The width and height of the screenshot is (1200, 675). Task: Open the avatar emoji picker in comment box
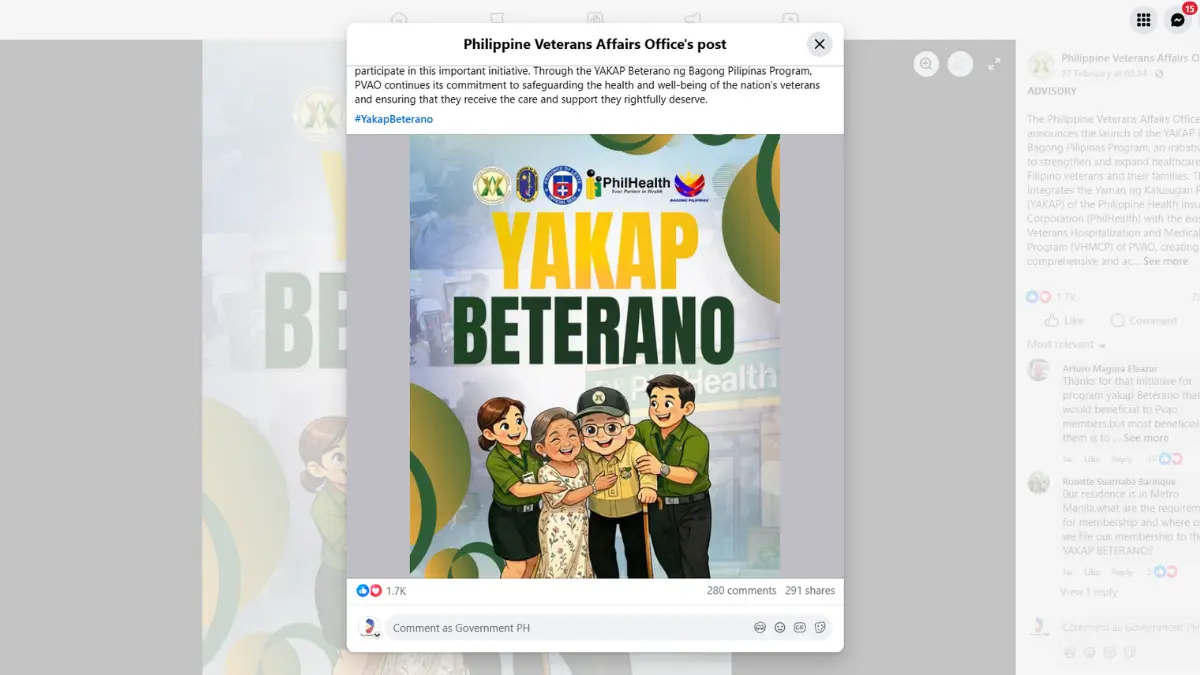tap(760, 628)
